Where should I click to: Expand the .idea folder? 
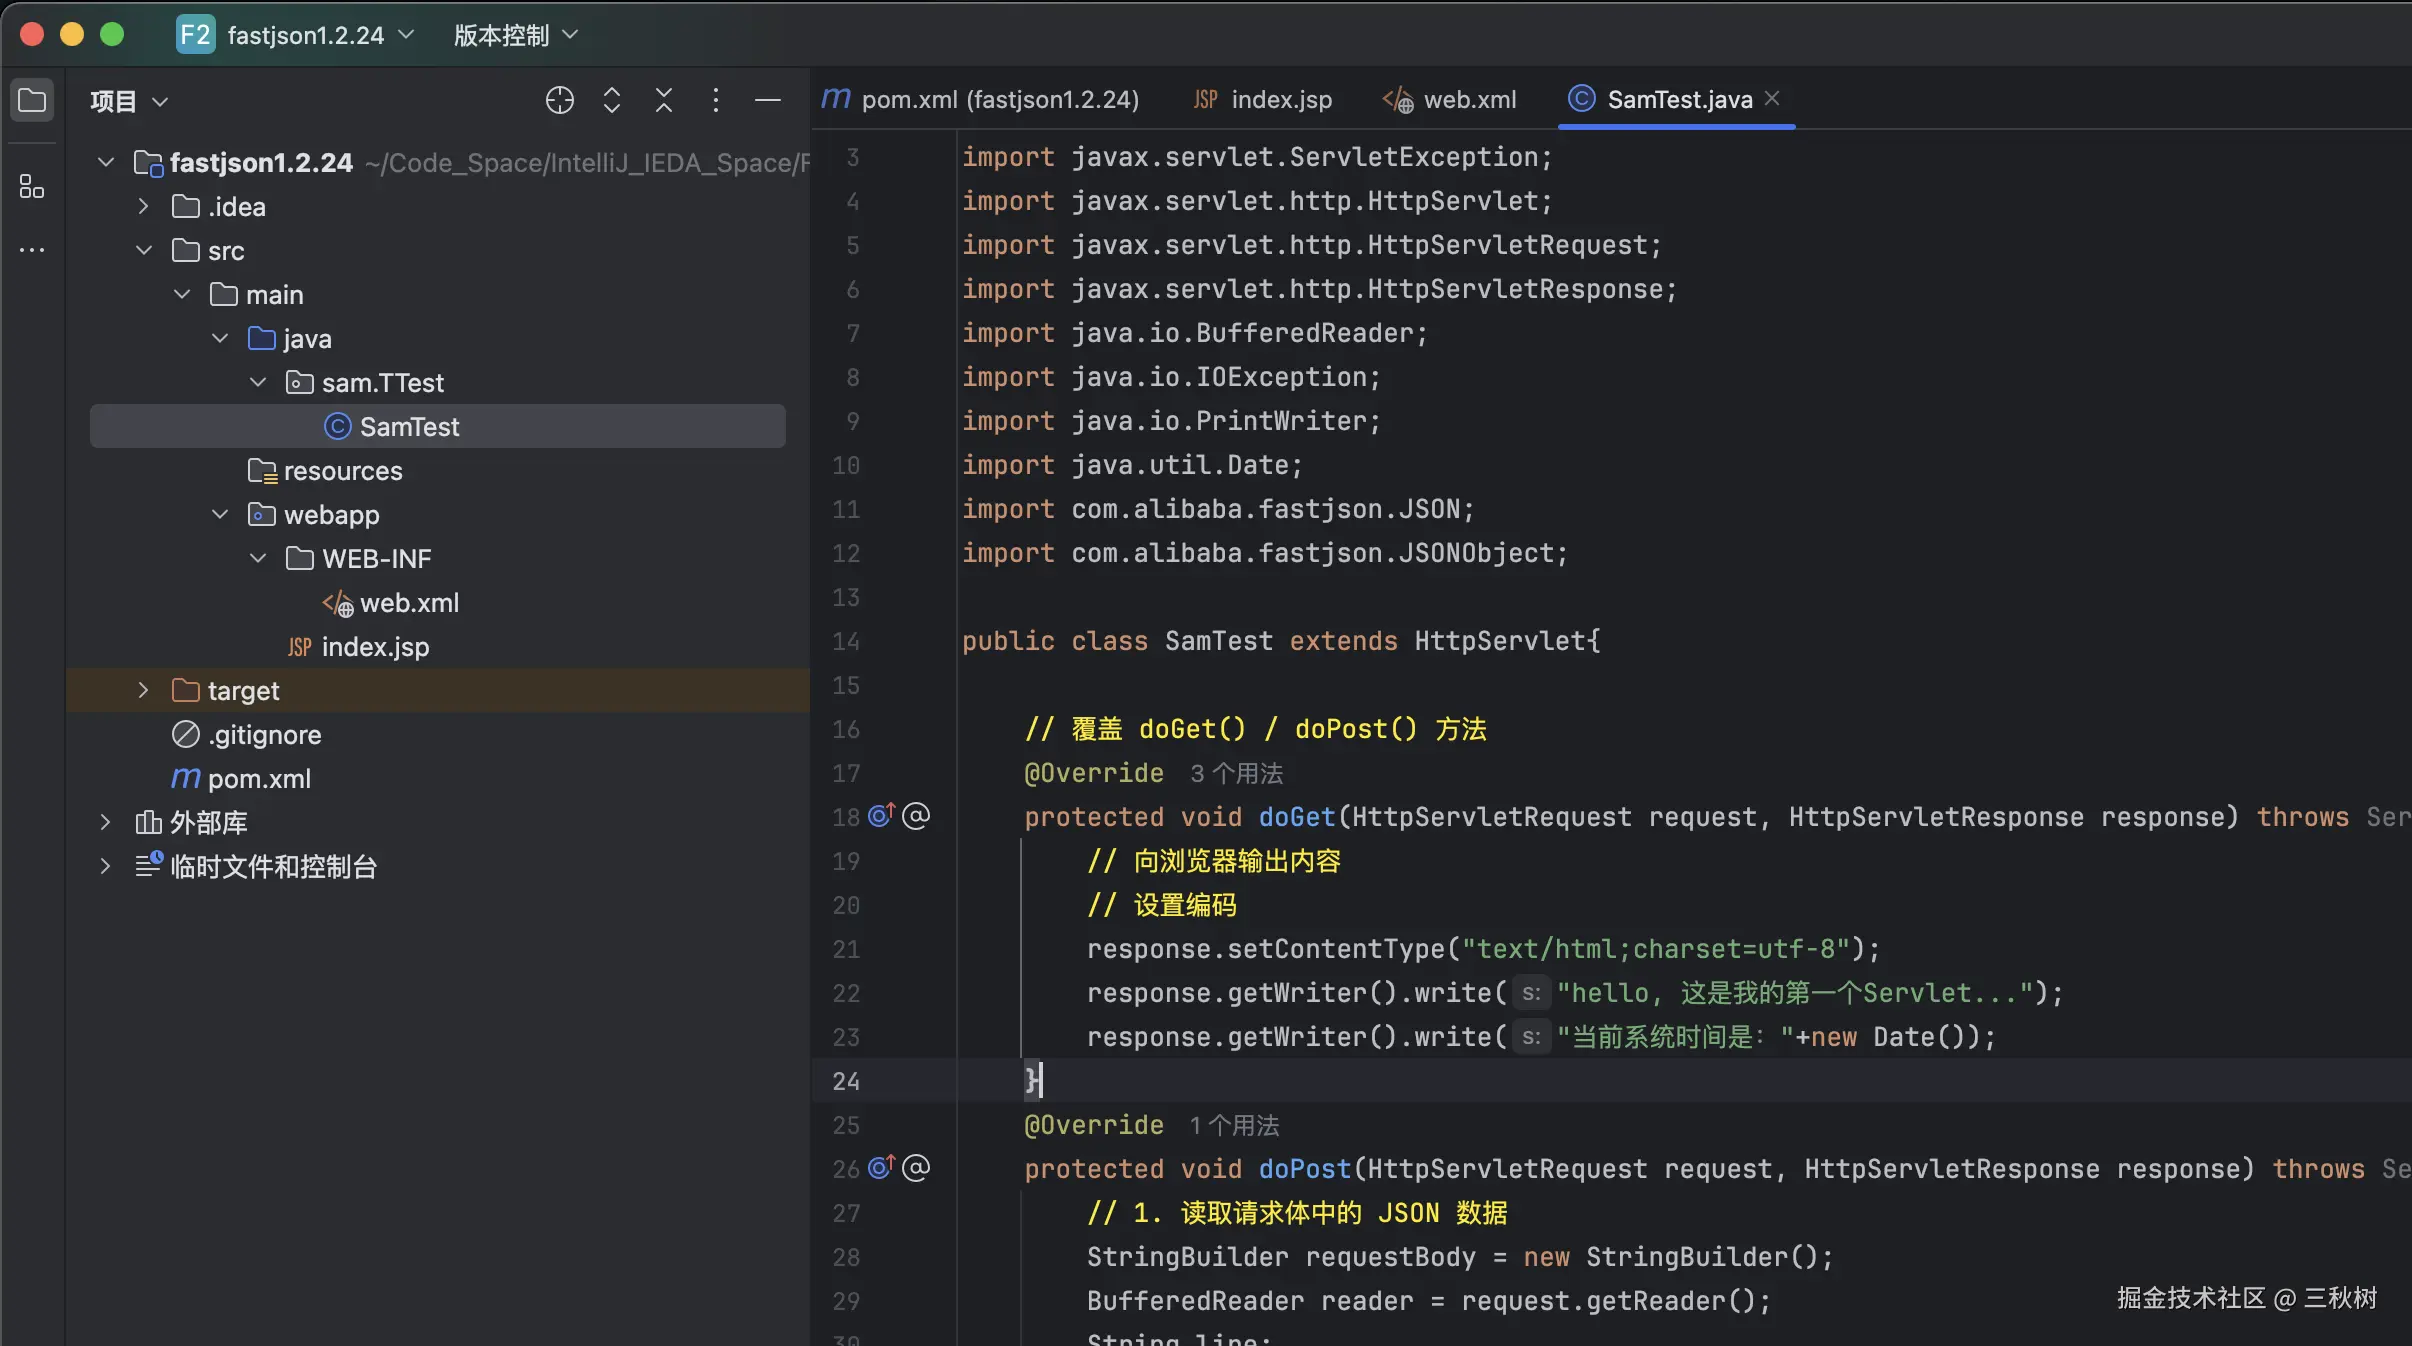[143, 207]
